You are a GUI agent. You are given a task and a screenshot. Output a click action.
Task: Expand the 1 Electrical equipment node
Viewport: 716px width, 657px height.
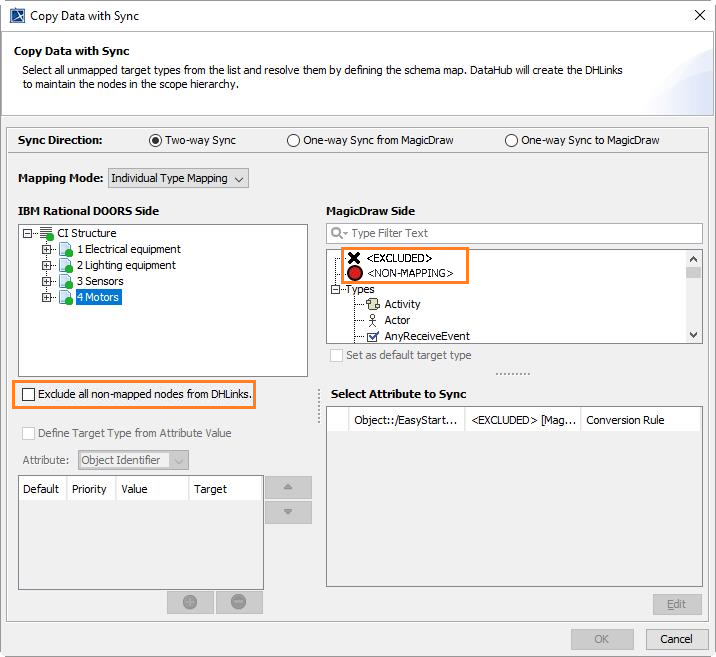click(x=47, y=249)
